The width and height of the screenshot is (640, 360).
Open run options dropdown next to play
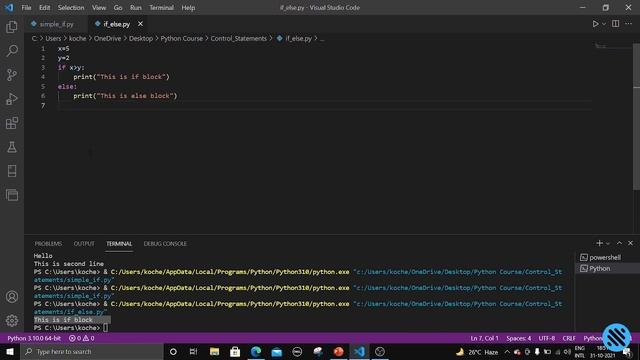point(604,24)
